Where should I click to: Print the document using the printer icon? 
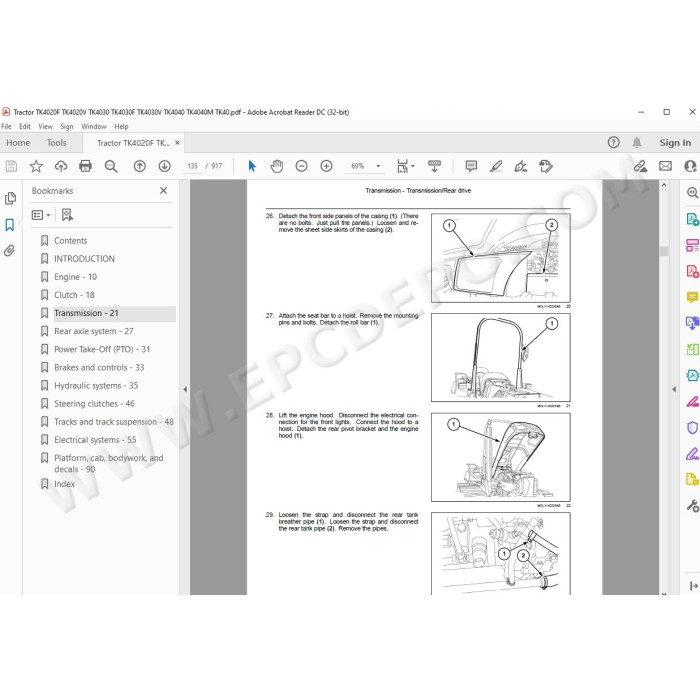point(85,167)
